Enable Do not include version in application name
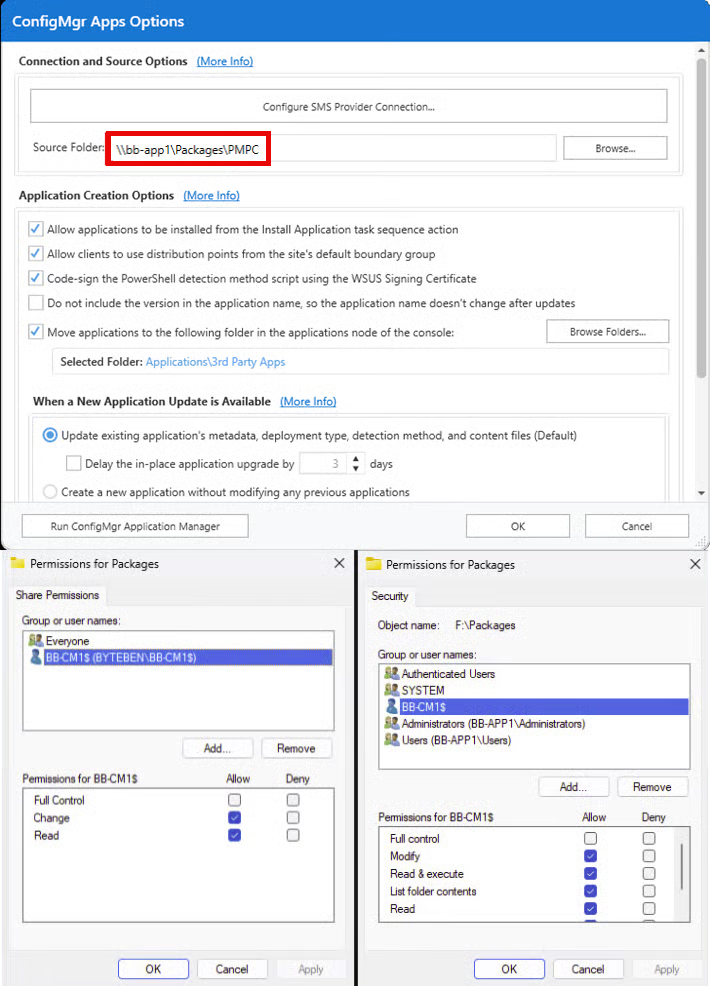This screenshot has width=710, height=986. [x=36, y=302]
